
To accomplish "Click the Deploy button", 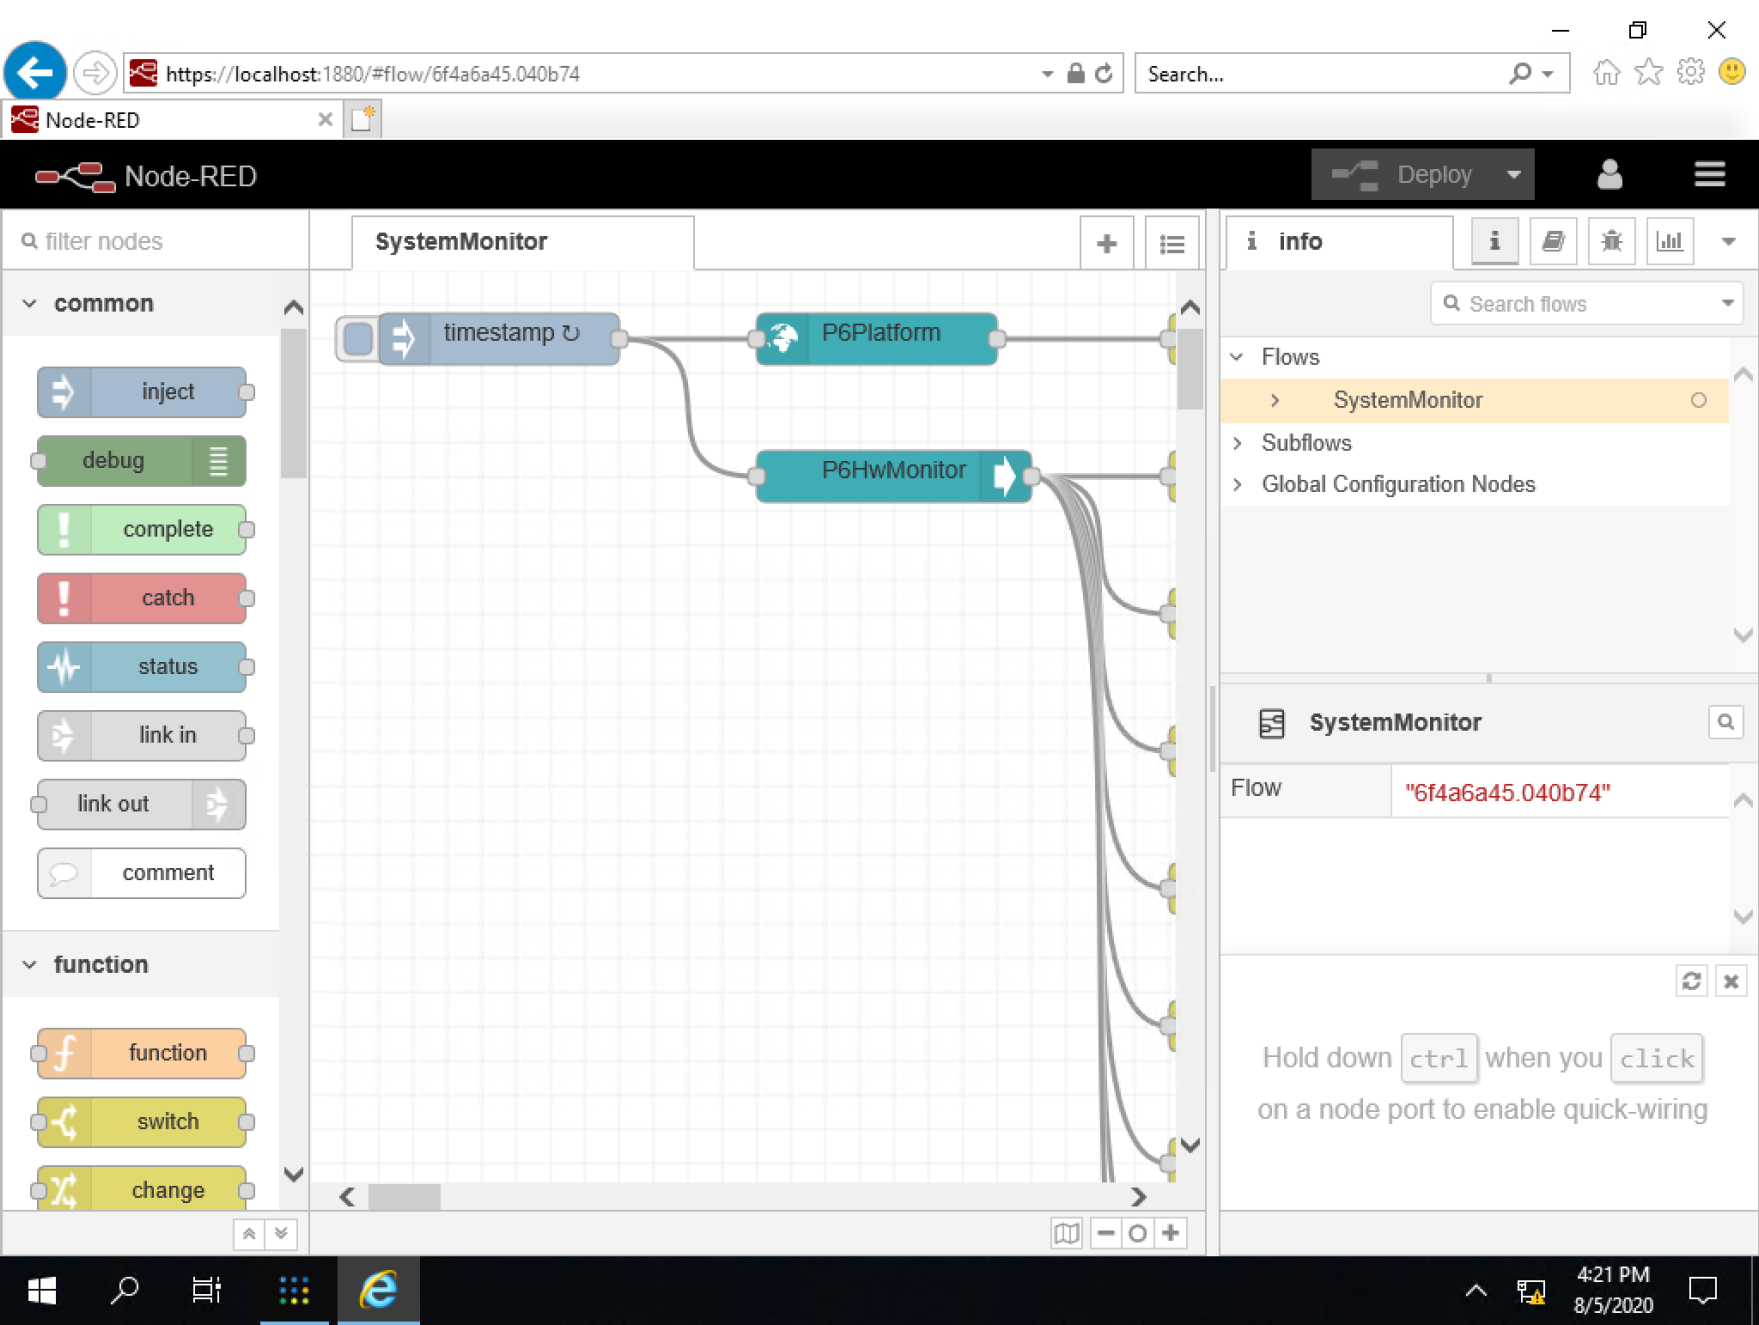I will pyautogui.click(x=1408, y=175).
